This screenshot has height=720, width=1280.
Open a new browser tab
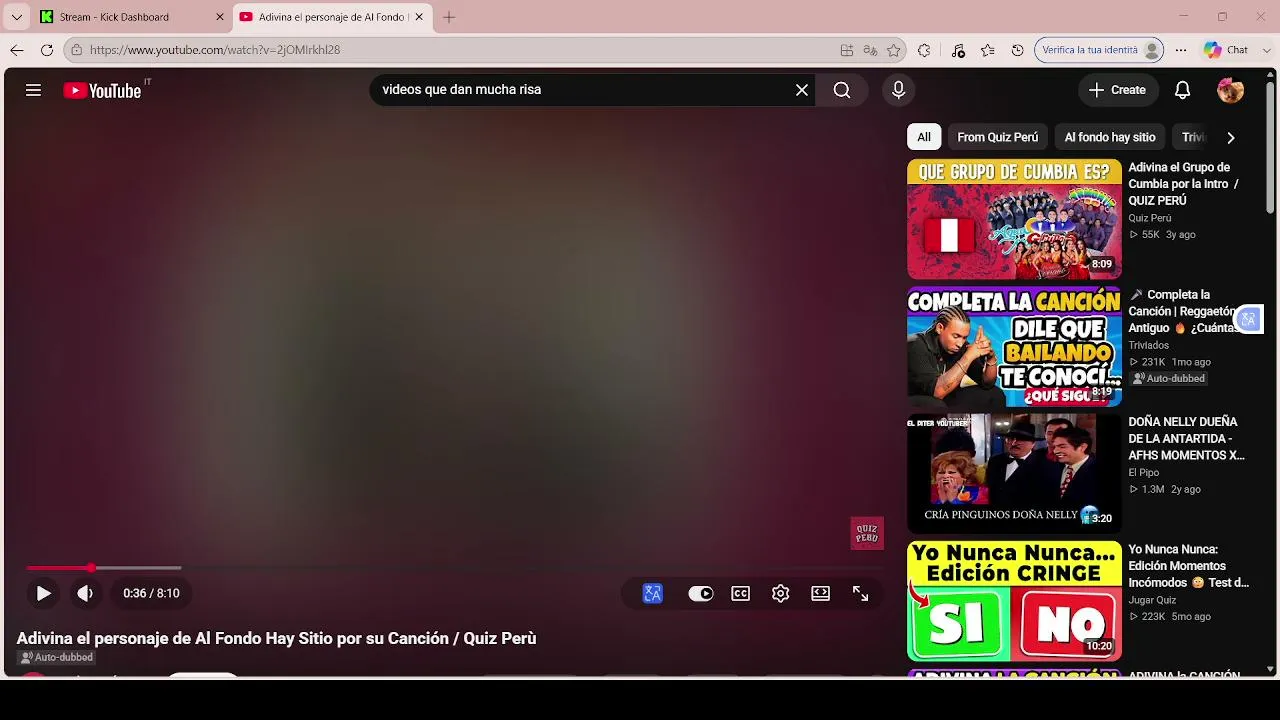[x=449, y=17]
